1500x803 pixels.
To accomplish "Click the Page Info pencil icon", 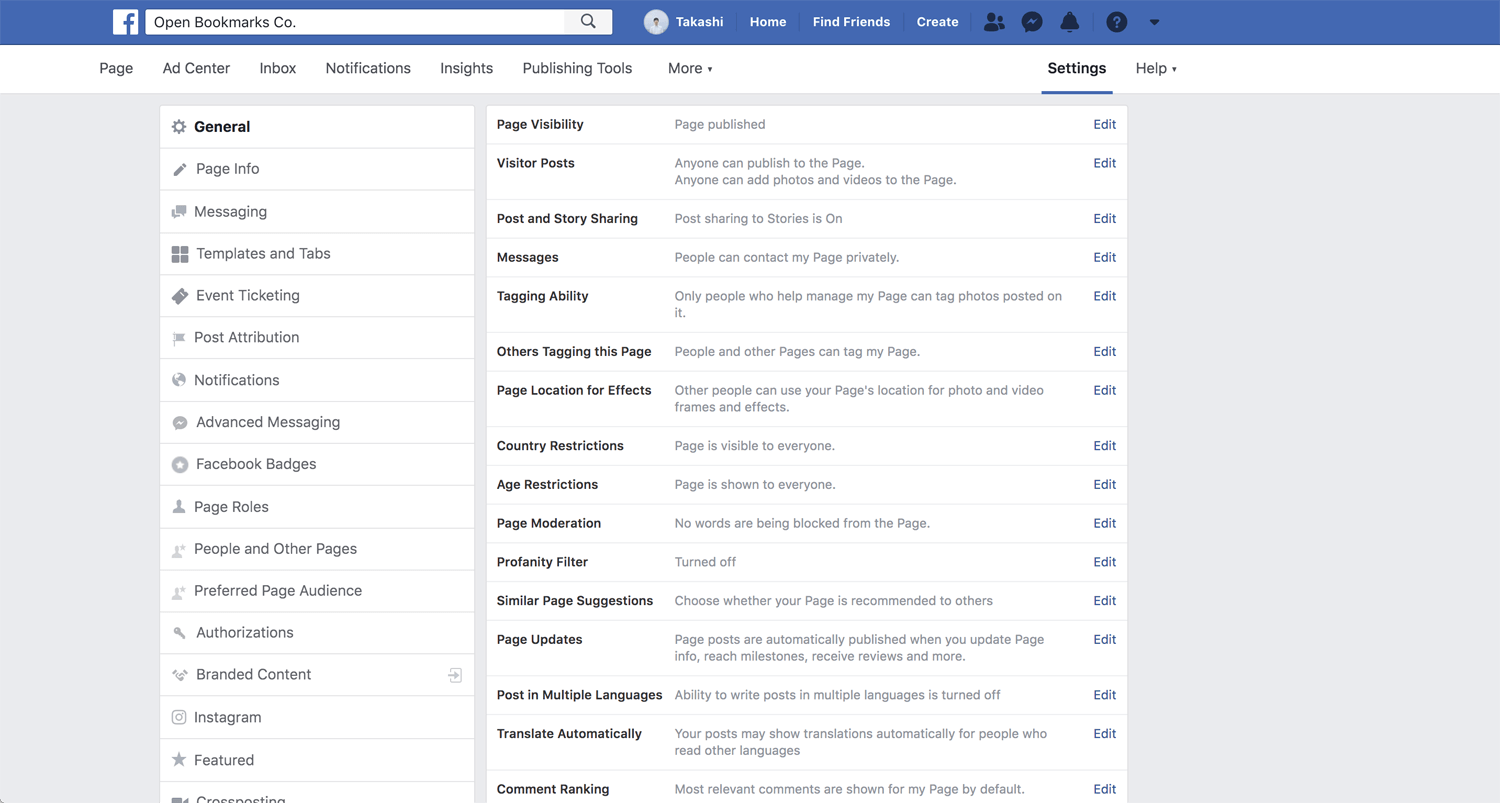I will point(180,169).
